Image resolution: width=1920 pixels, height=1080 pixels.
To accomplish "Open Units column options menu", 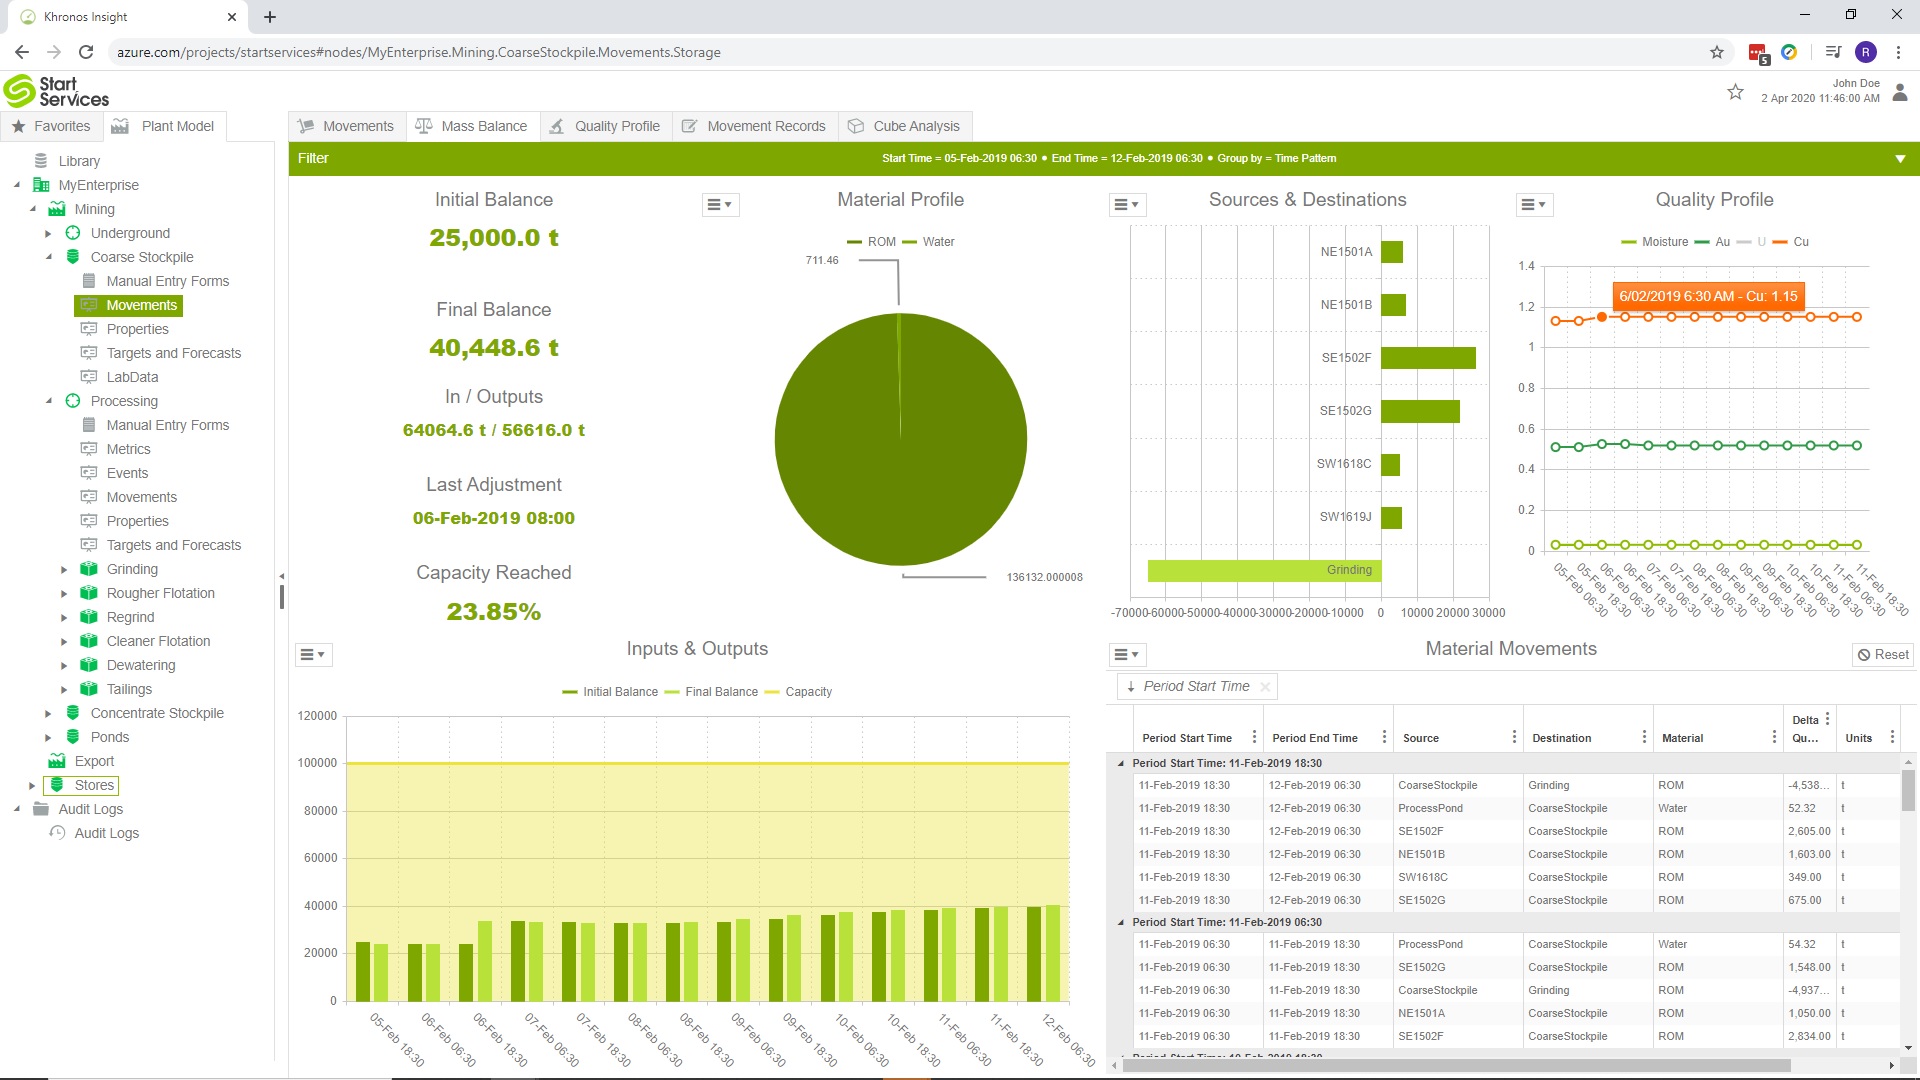I will 1892,737.
